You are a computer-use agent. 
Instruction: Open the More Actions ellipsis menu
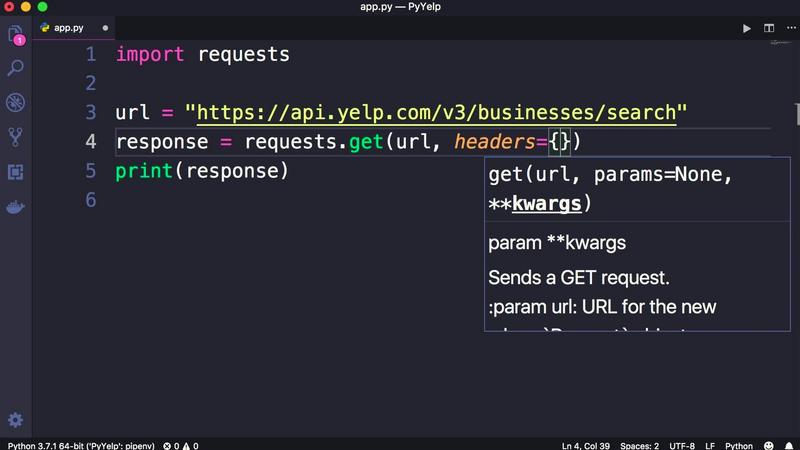[791, 28]
